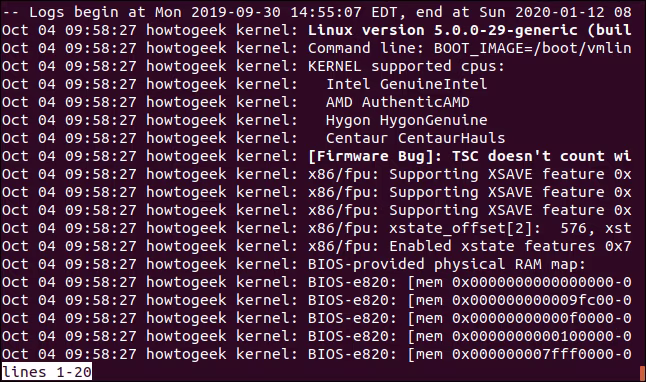The image size is (646, 382).
Task: Click the 'Intel GenuineIntel' text
Action: (407, 84)
